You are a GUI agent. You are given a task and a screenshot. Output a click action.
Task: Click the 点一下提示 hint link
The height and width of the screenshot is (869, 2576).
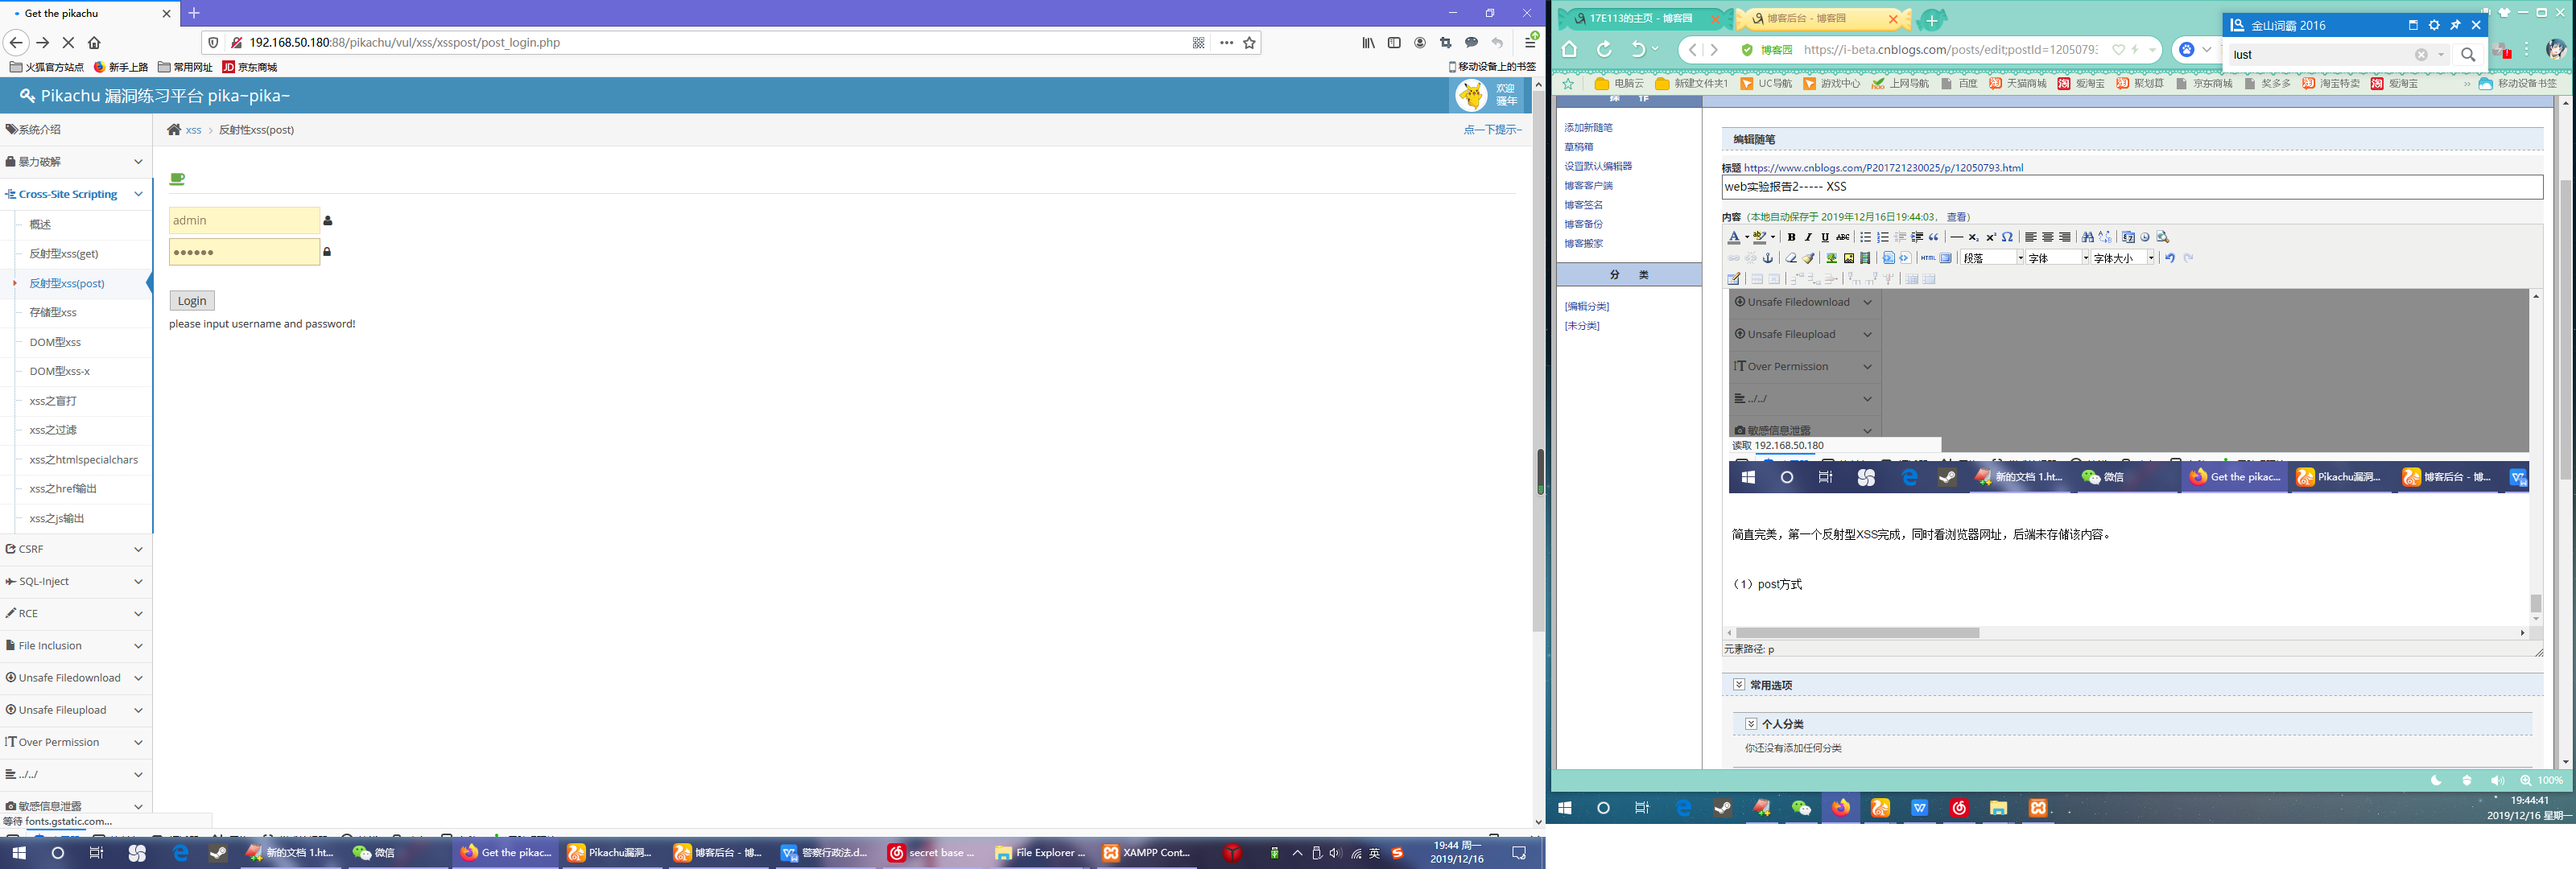[x=1492, y=130]
